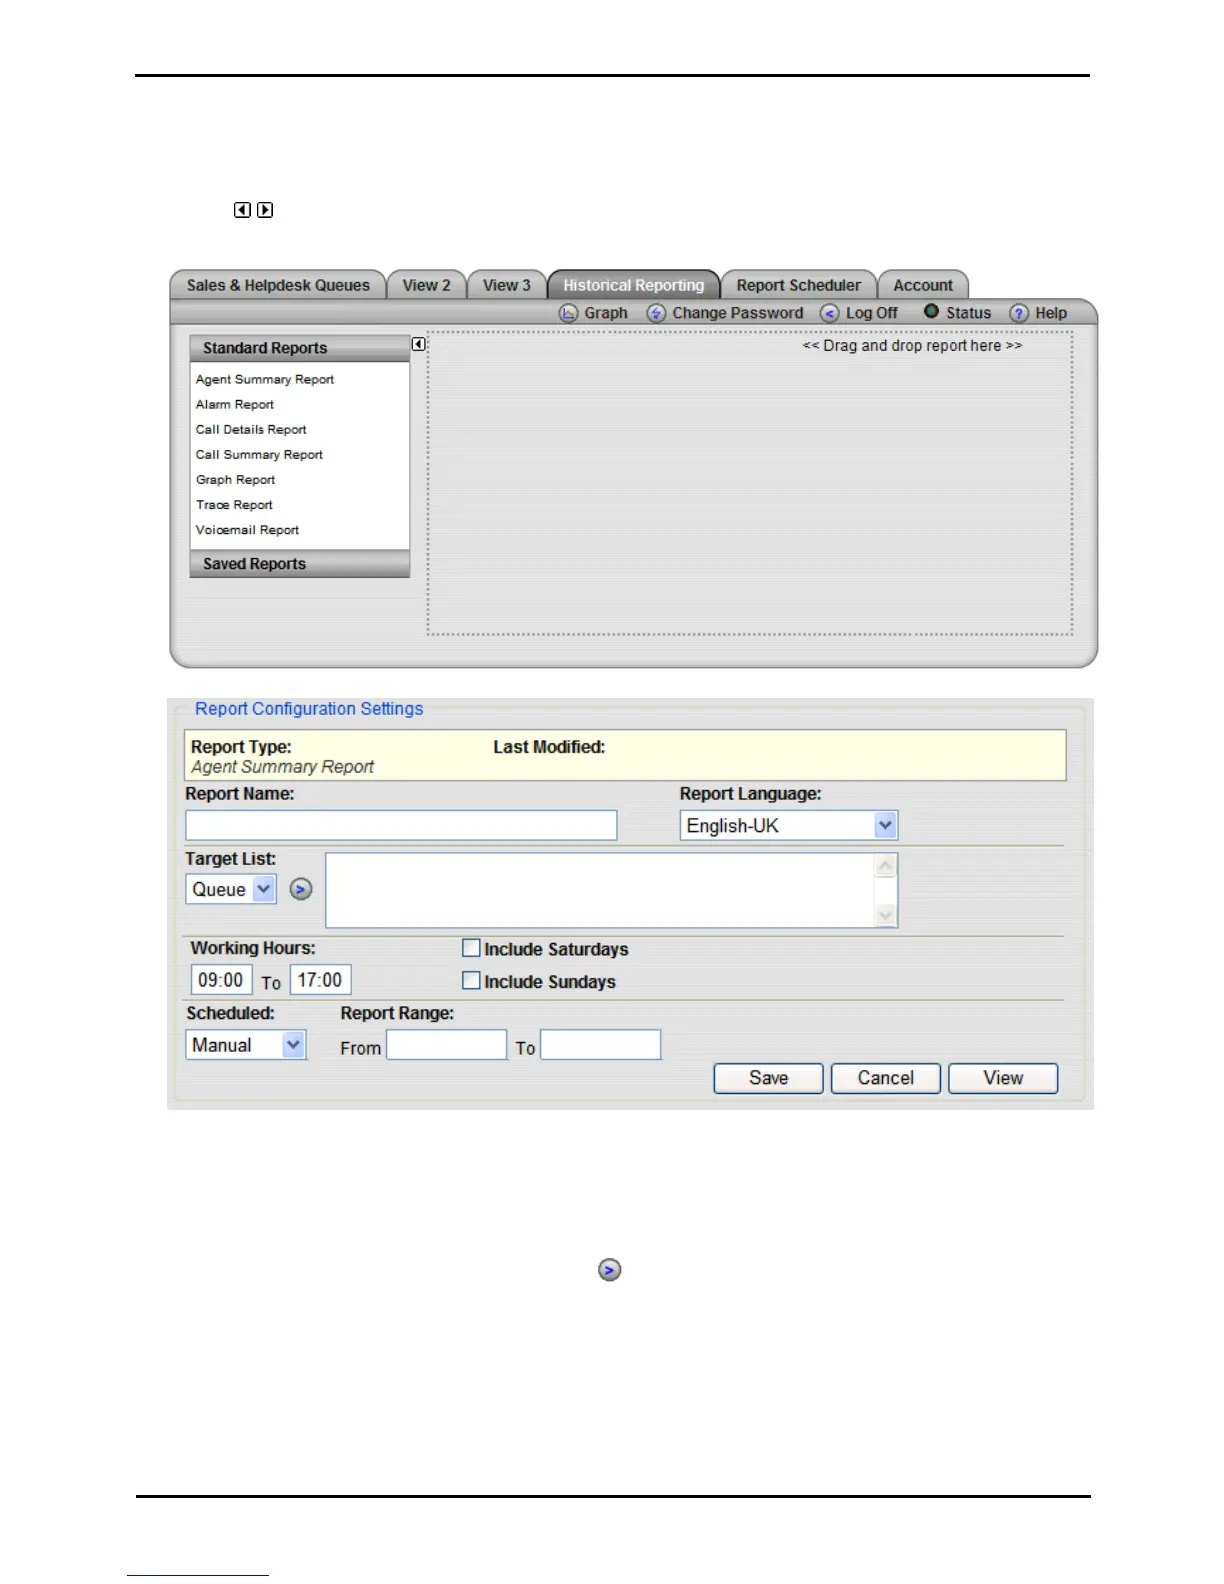The image size is (1224, 1584).
Task: Select the Historical Reporting tab
Action: (633, 285)
